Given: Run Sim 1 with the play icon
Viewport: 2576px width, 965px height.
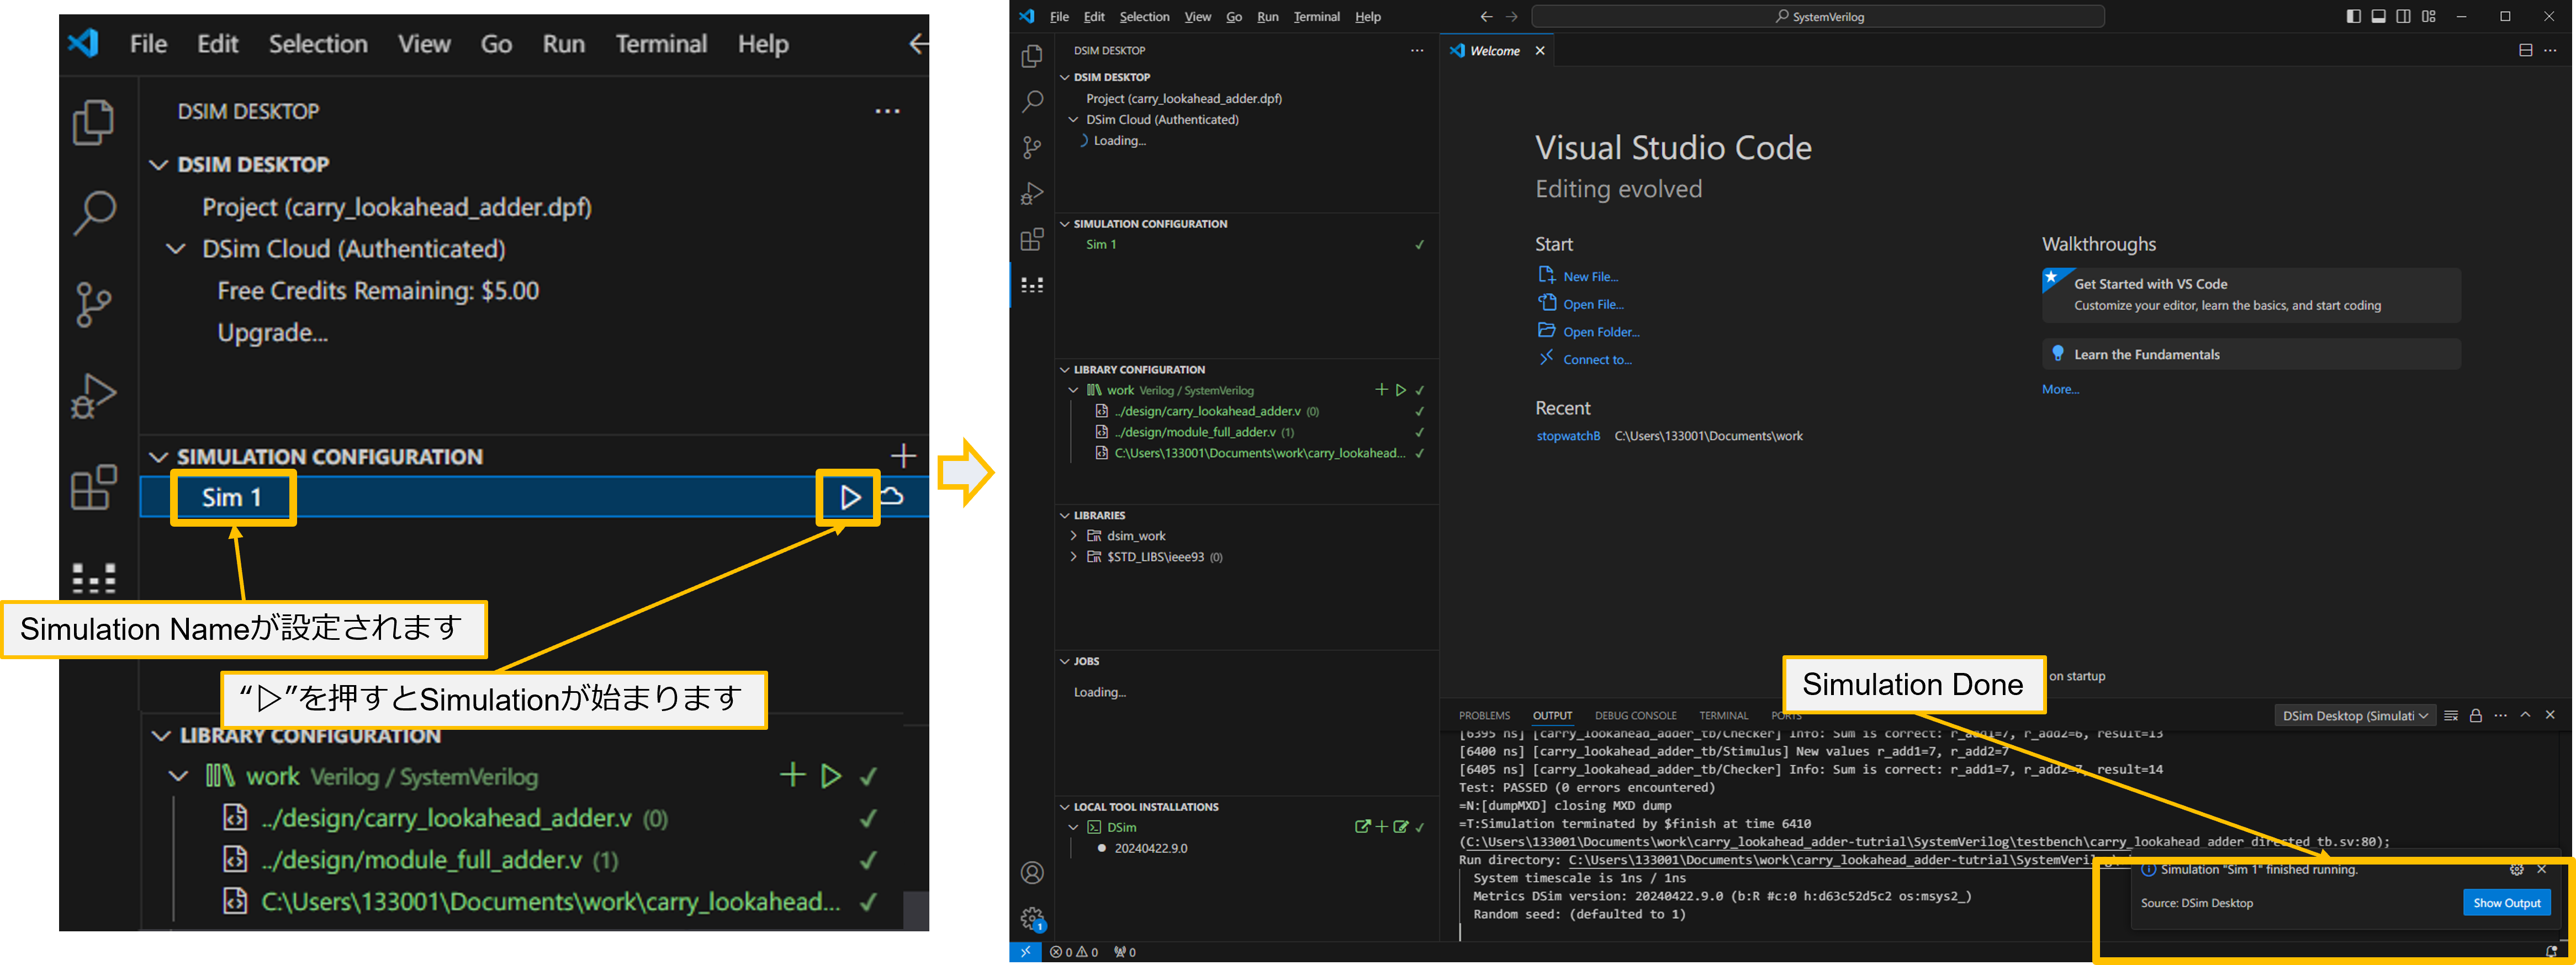Looking at the screenshot, I should coord(849,497).
